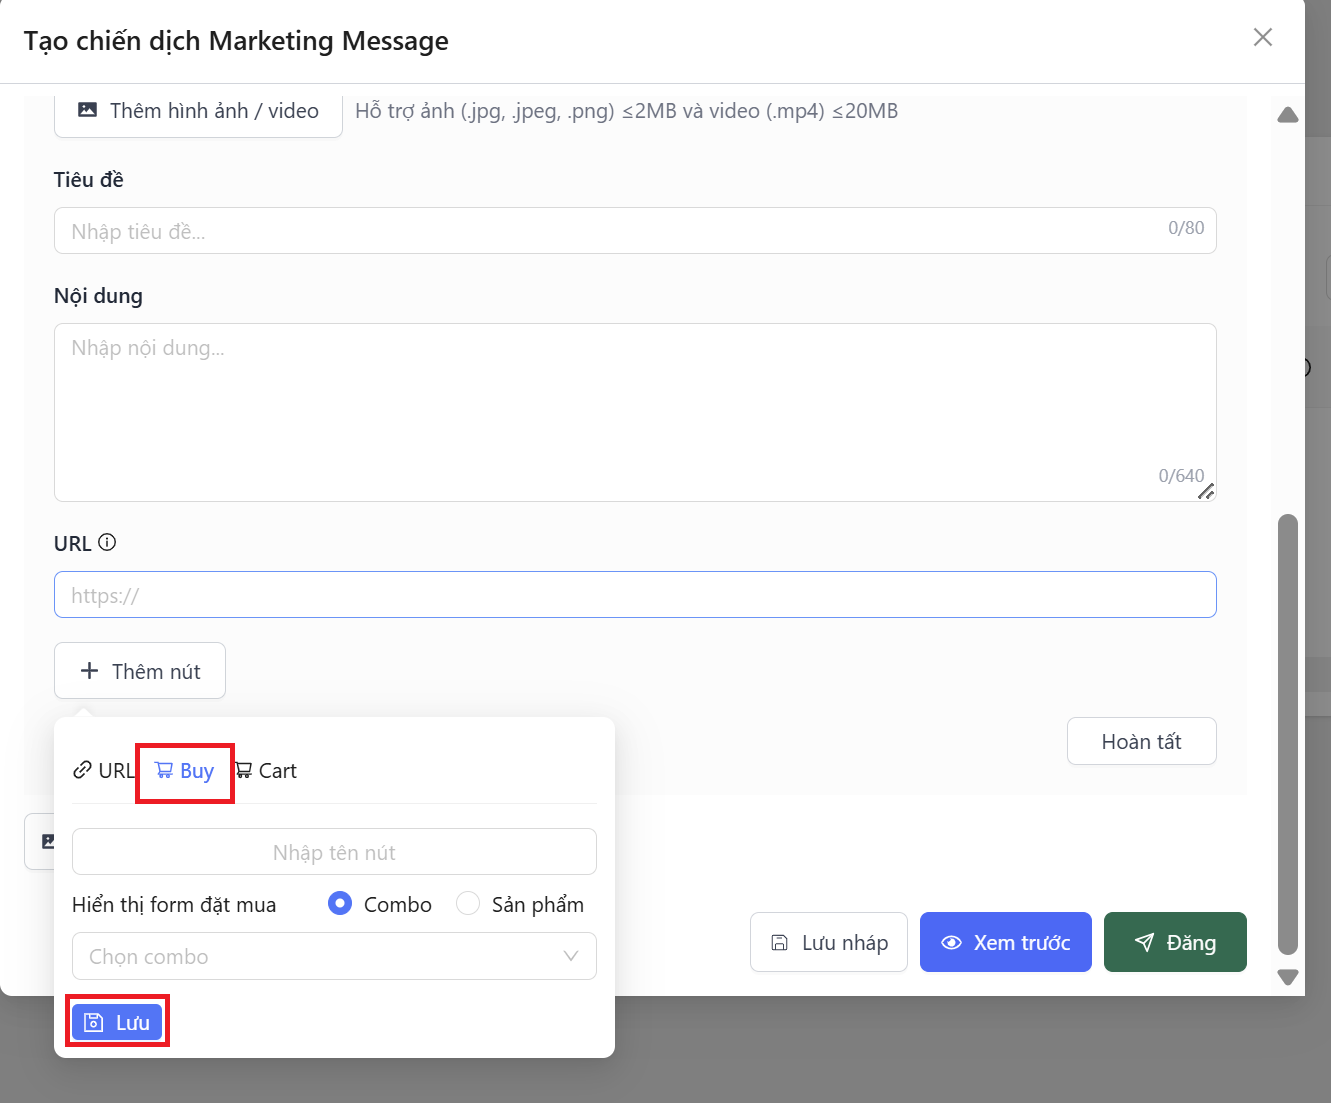Click the eye icon in Xem trước
The image size is (1331, 1103).
point(951,943)
